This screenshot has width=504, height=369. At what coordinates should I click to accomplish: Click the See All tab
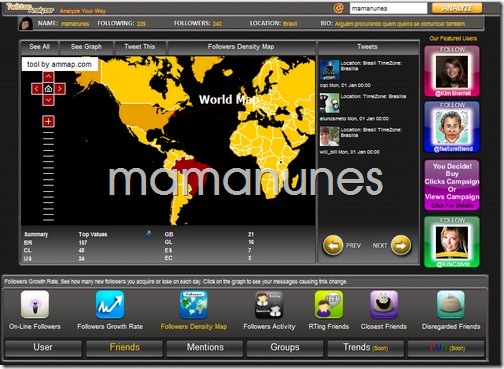pyautogui.click(x=39, y=47)
